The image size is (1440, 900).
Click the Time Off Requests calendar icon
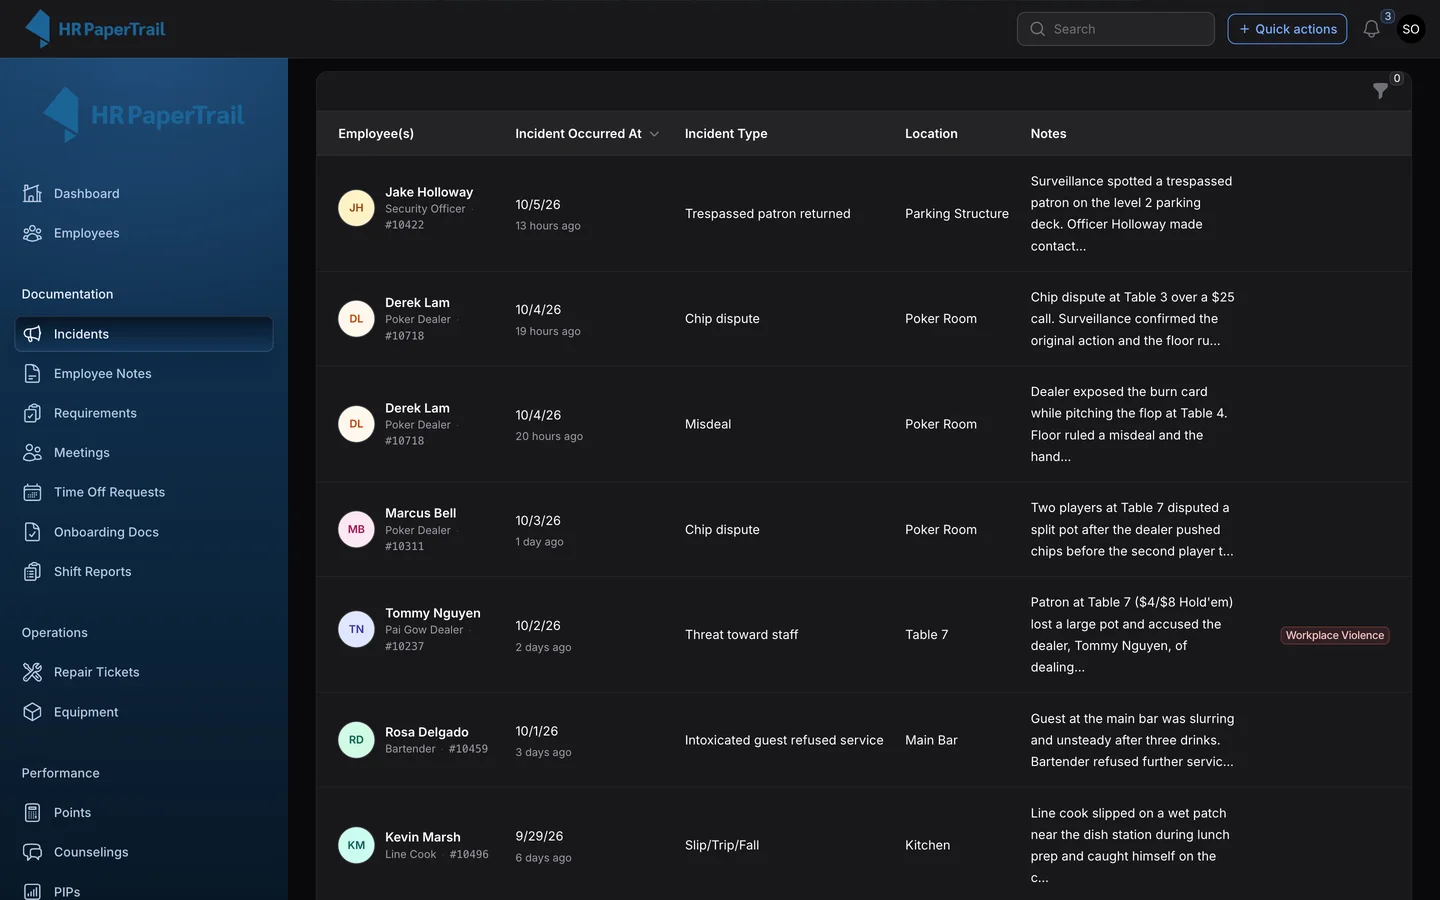pyautogui.click(x=33, y=492)
